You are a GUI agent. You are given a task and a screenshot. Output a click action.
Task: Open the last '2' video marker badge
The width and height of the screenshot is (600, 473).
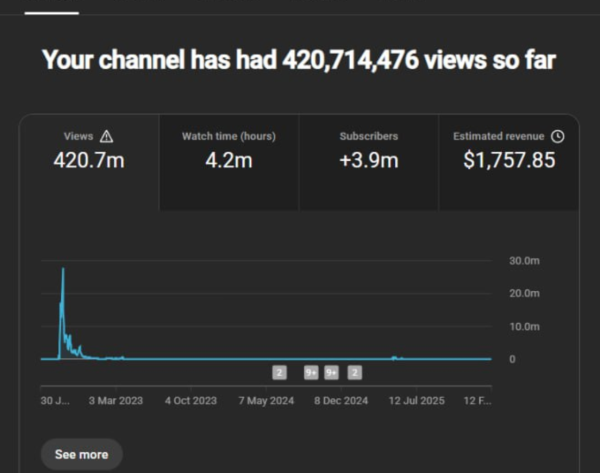[x=354, y=373]
